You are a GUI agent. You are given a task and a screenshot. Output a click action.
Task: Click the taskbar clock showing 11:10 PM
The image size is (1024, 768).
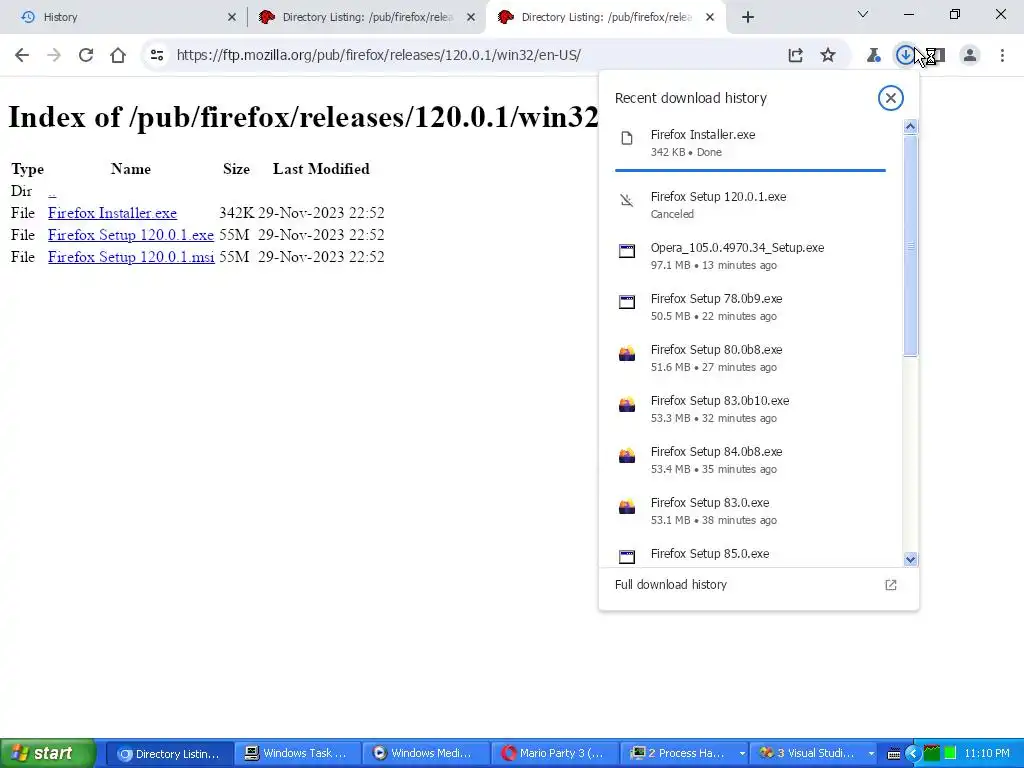[986, 753]
